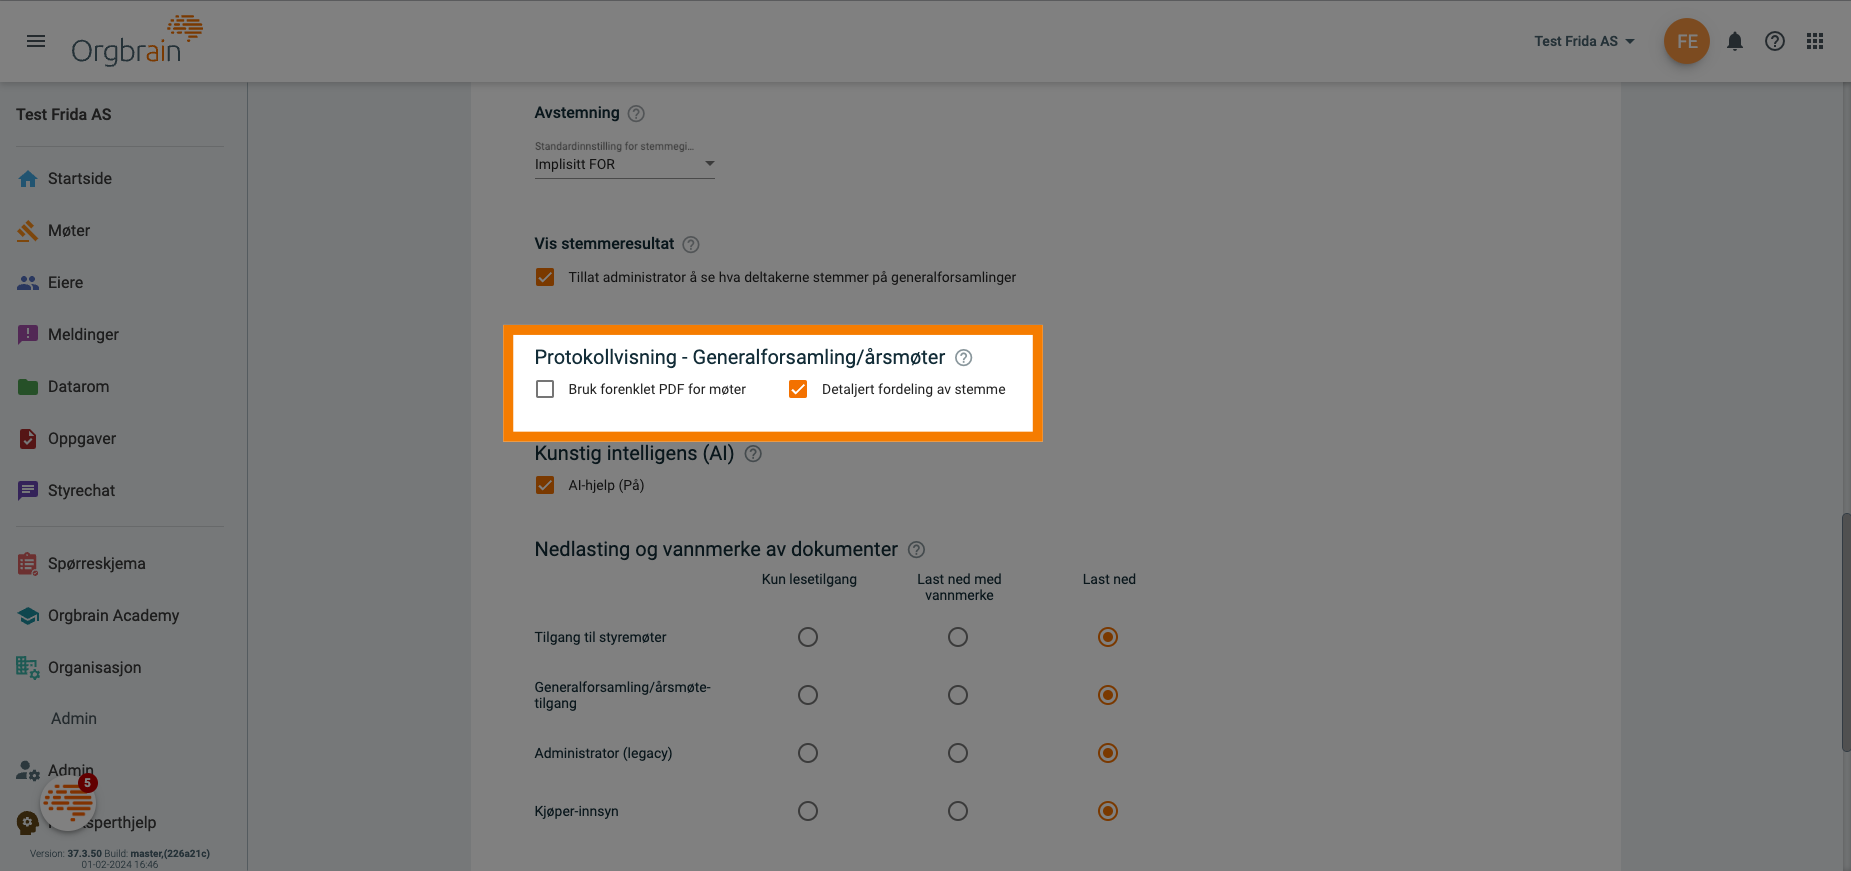Click the Startside home icon
The width and height of the screenshot is (1851, 871).
coord(28,178)
